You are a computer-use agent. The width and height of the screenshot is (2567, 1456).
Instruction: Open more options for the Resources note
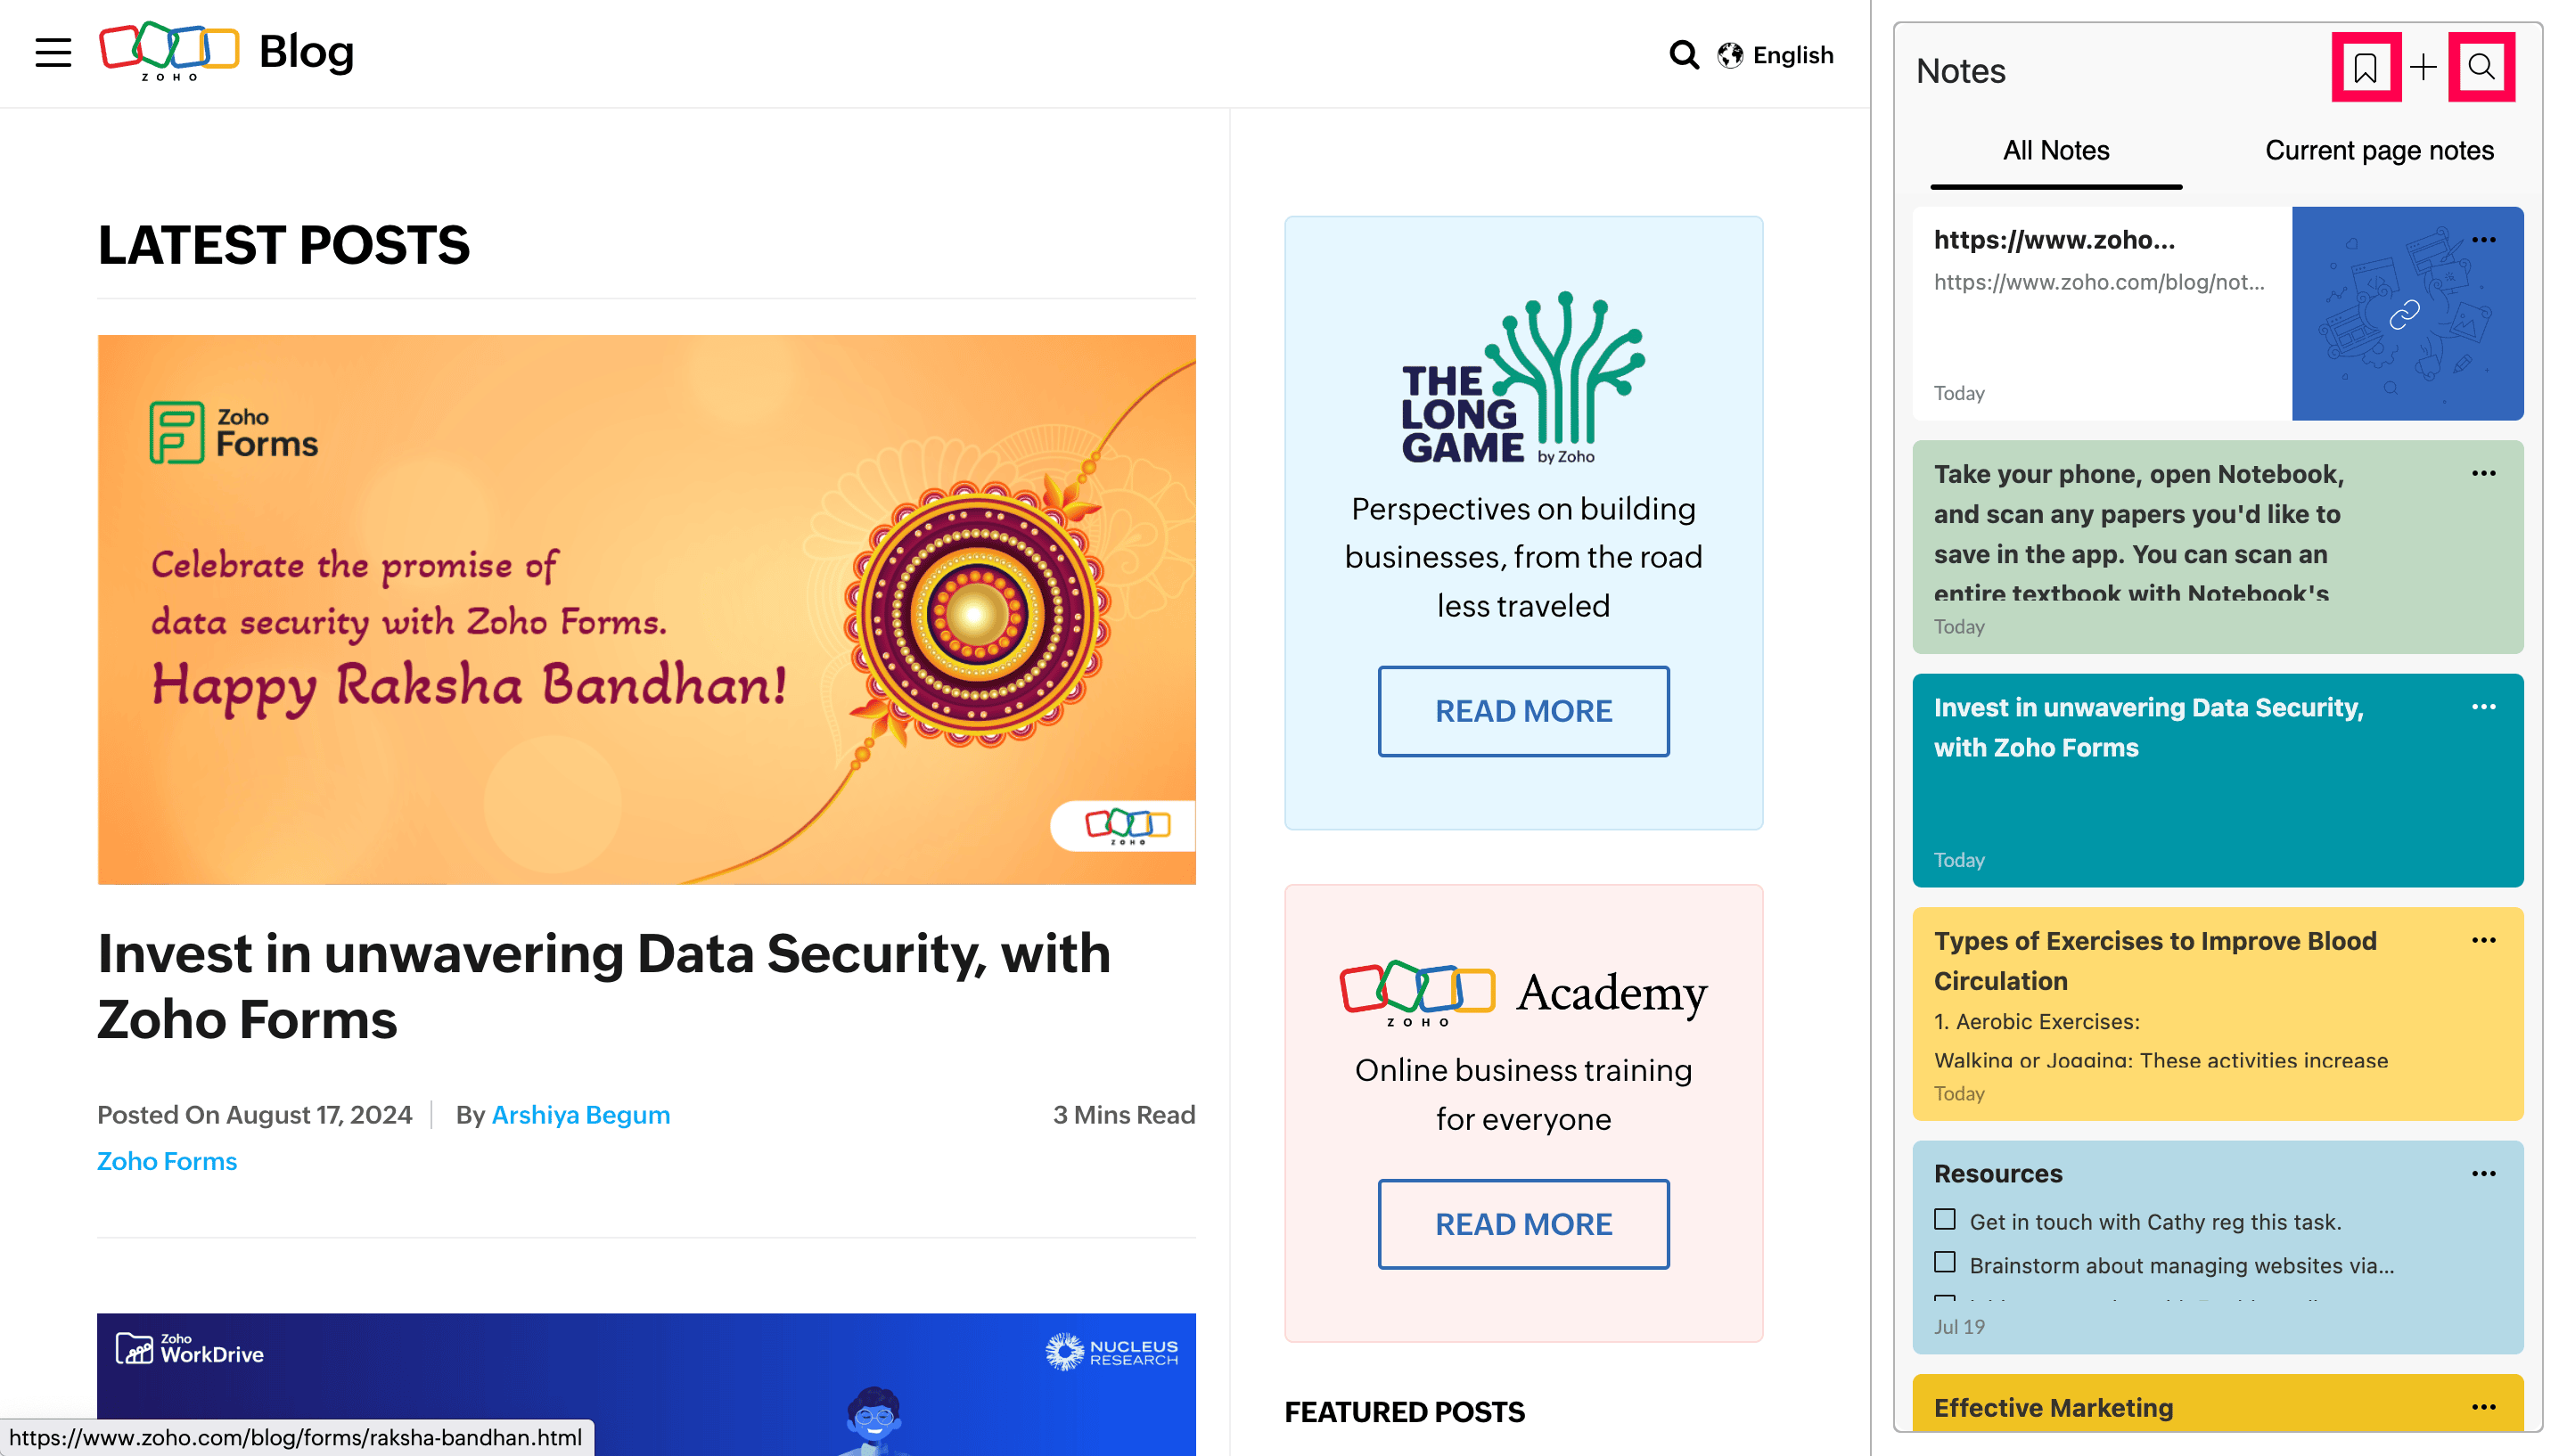tap(2483, 1174)
